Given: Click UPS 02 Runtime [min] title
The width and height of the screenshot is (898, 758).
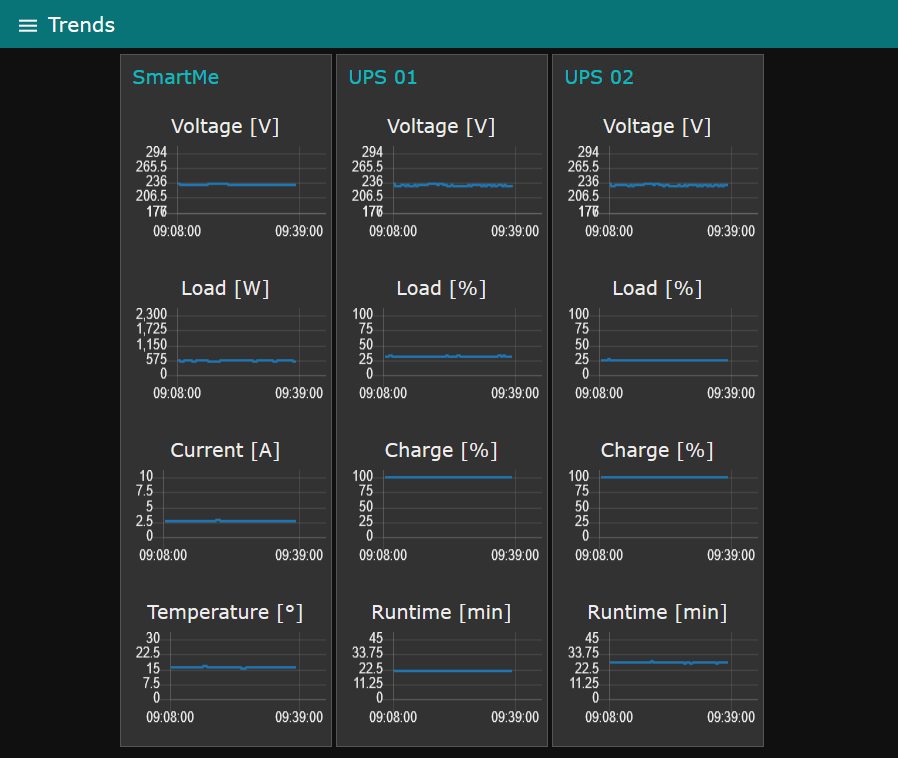Looking at the screenshot, I should 657,612.
